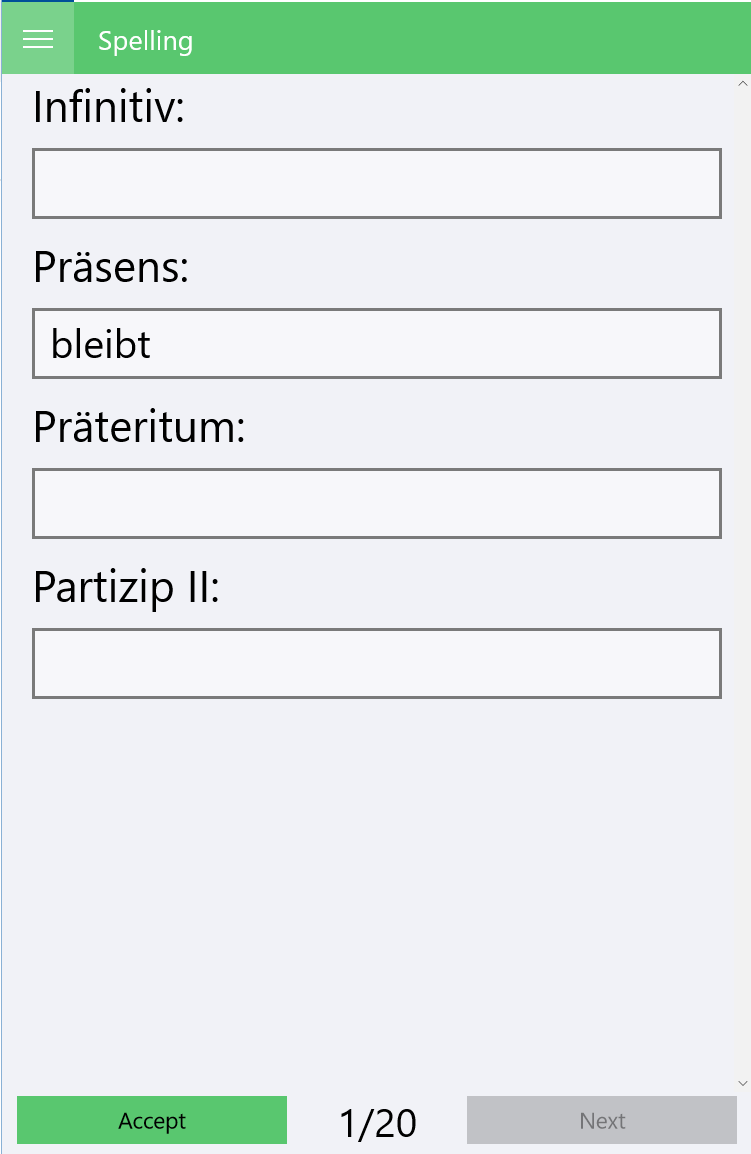Click the scroll up arrow
The width and height of the screenshot is (751, 1154).
click(x=742, y=84)
